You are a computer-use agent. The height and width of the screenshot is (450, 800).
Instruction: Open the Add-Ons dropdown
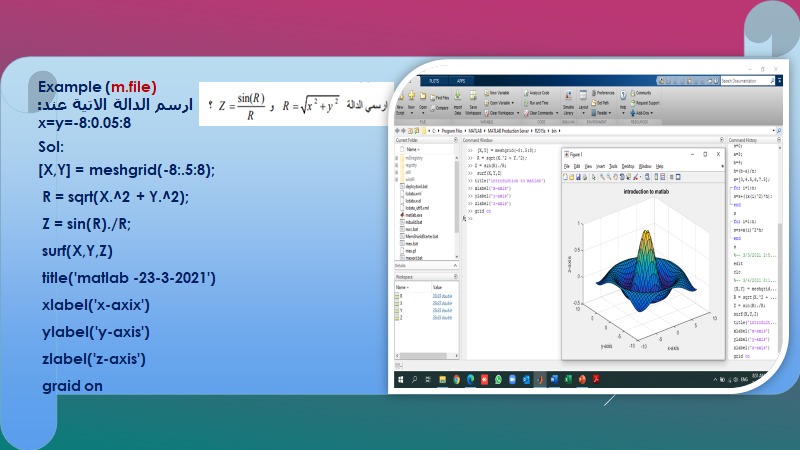[x=640, y=111]
